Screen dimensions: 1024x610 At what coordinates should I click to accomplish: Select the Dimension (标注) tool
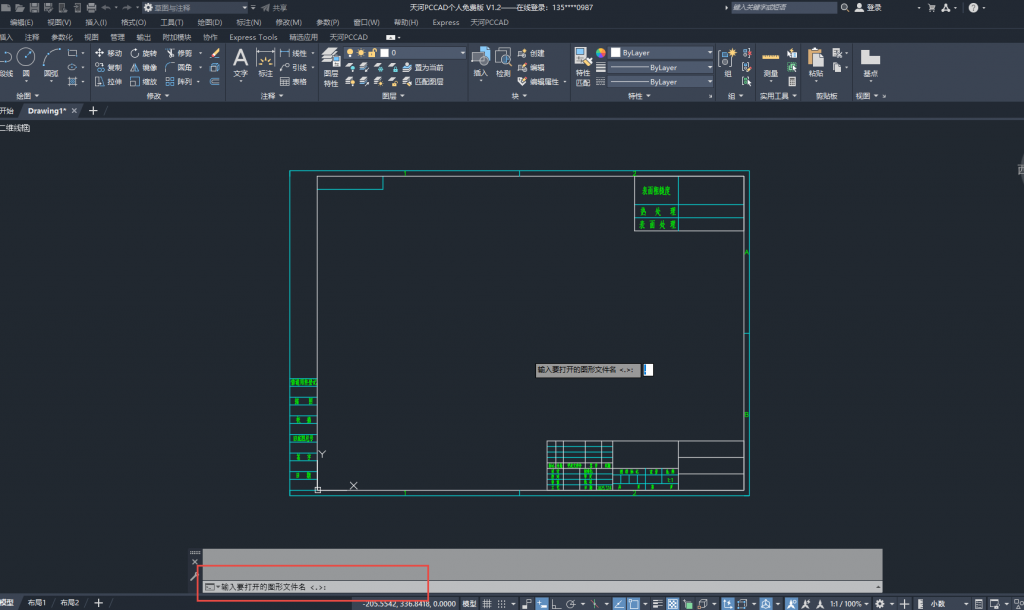[265, 63]
